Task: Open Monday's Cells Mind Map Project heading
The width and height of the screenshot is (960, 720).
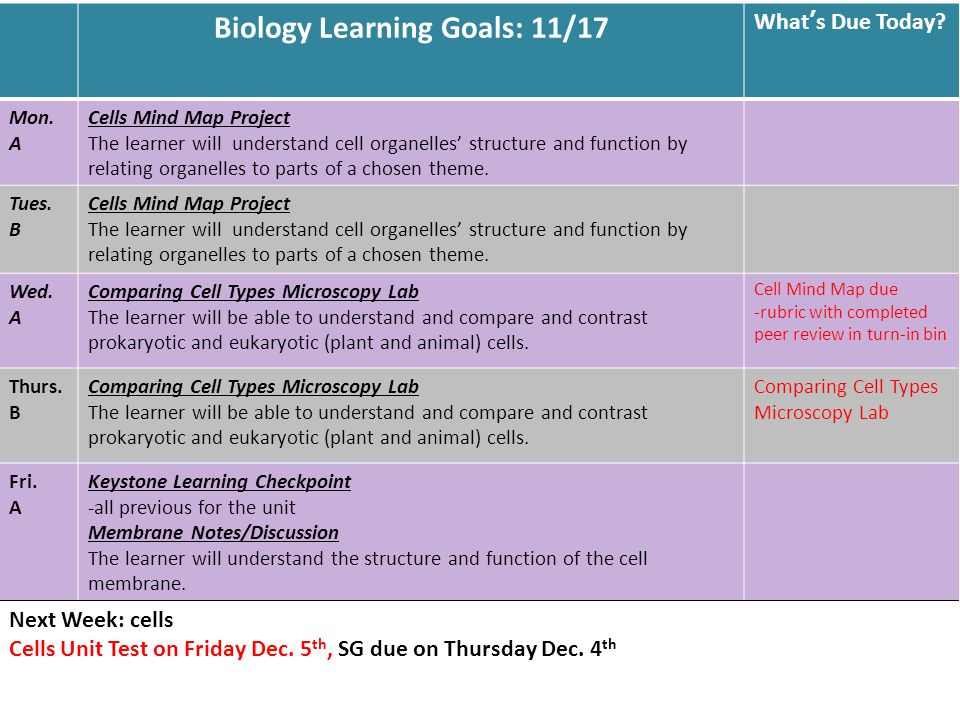Action: tap(189, 118)
